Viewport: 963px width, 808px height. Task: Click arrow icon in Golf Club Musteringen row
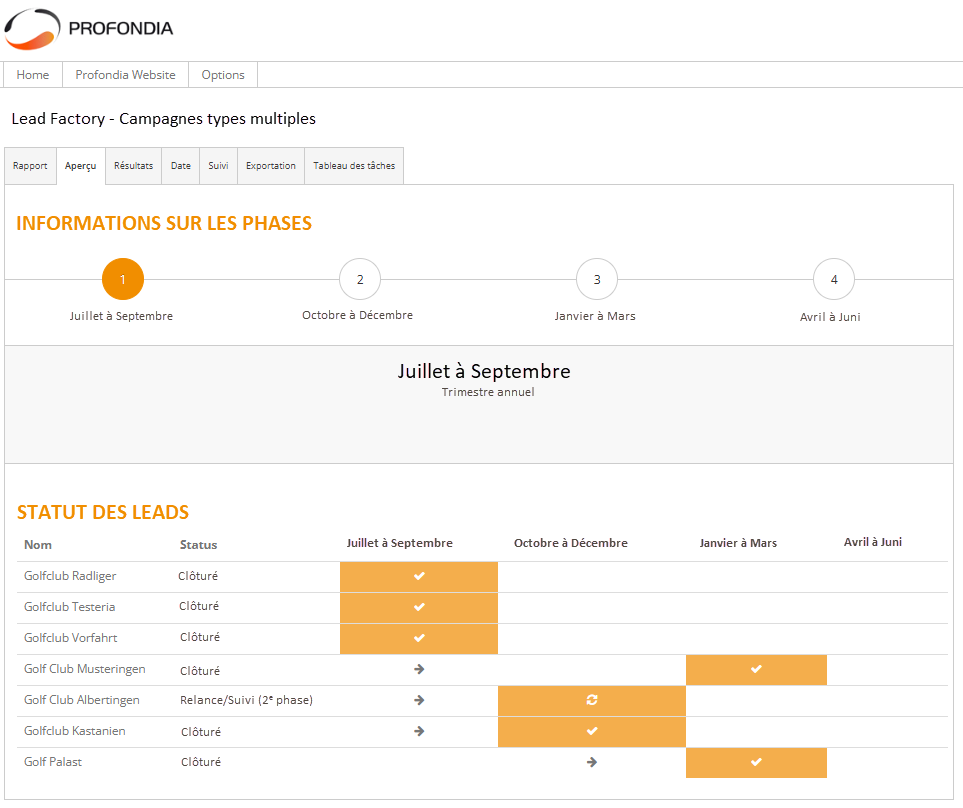tap(419, 669)
